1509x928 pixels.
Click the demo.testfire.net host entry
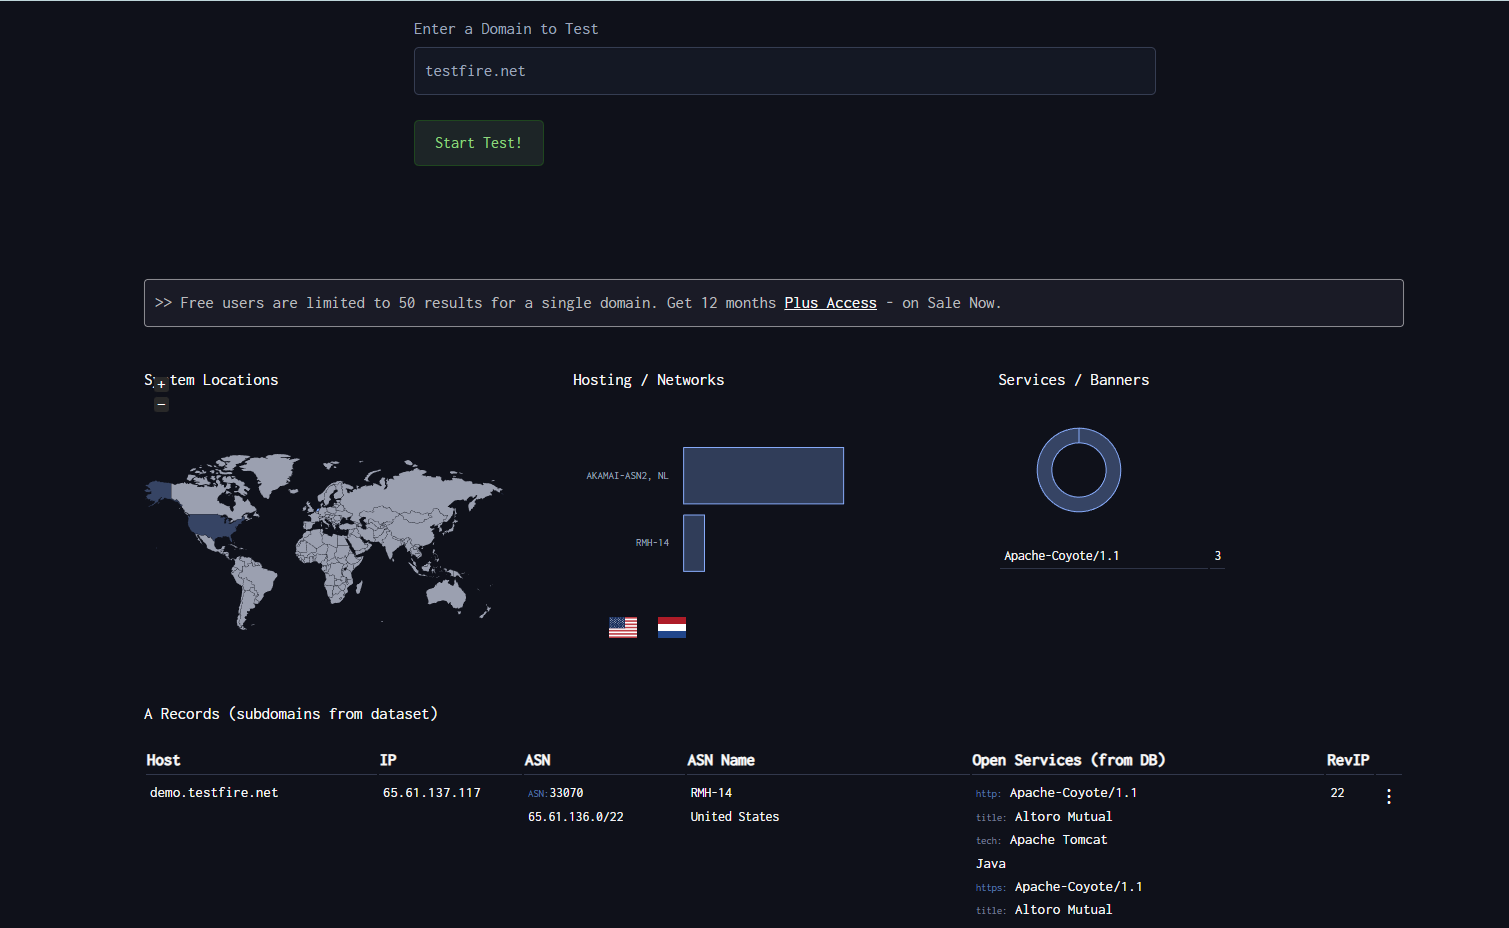(x=214, y=793)
